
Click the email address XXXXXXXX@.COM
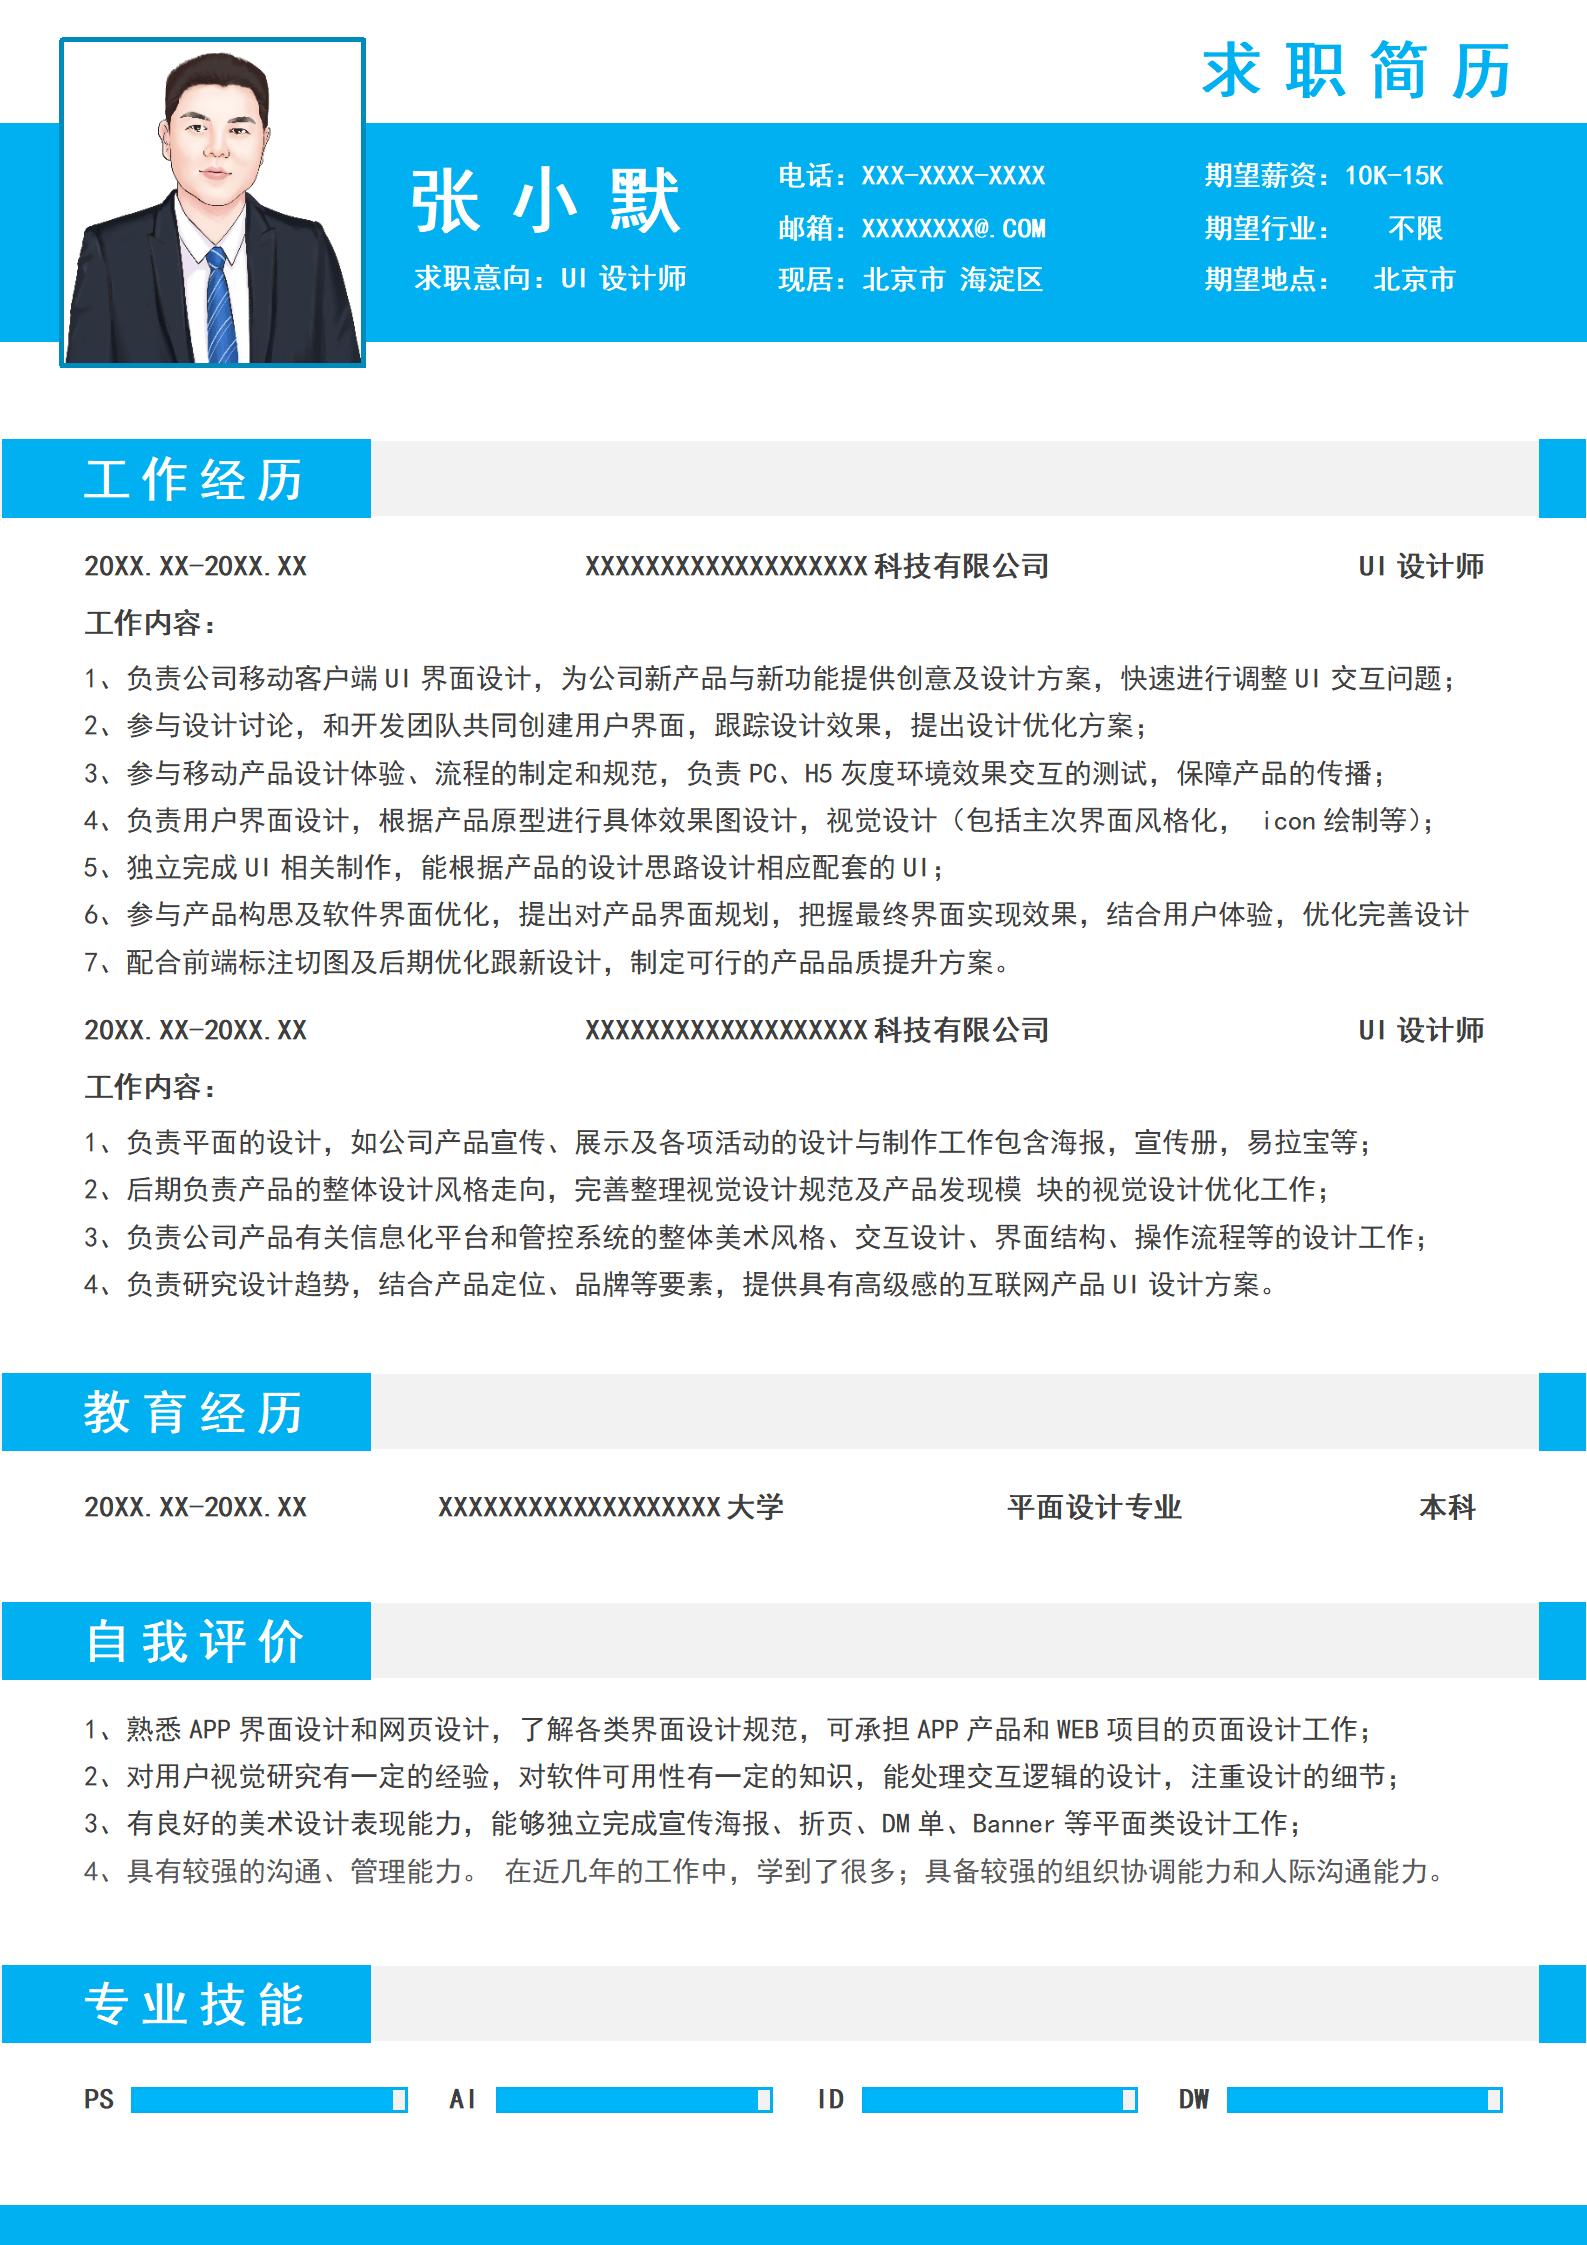(953, 229)
